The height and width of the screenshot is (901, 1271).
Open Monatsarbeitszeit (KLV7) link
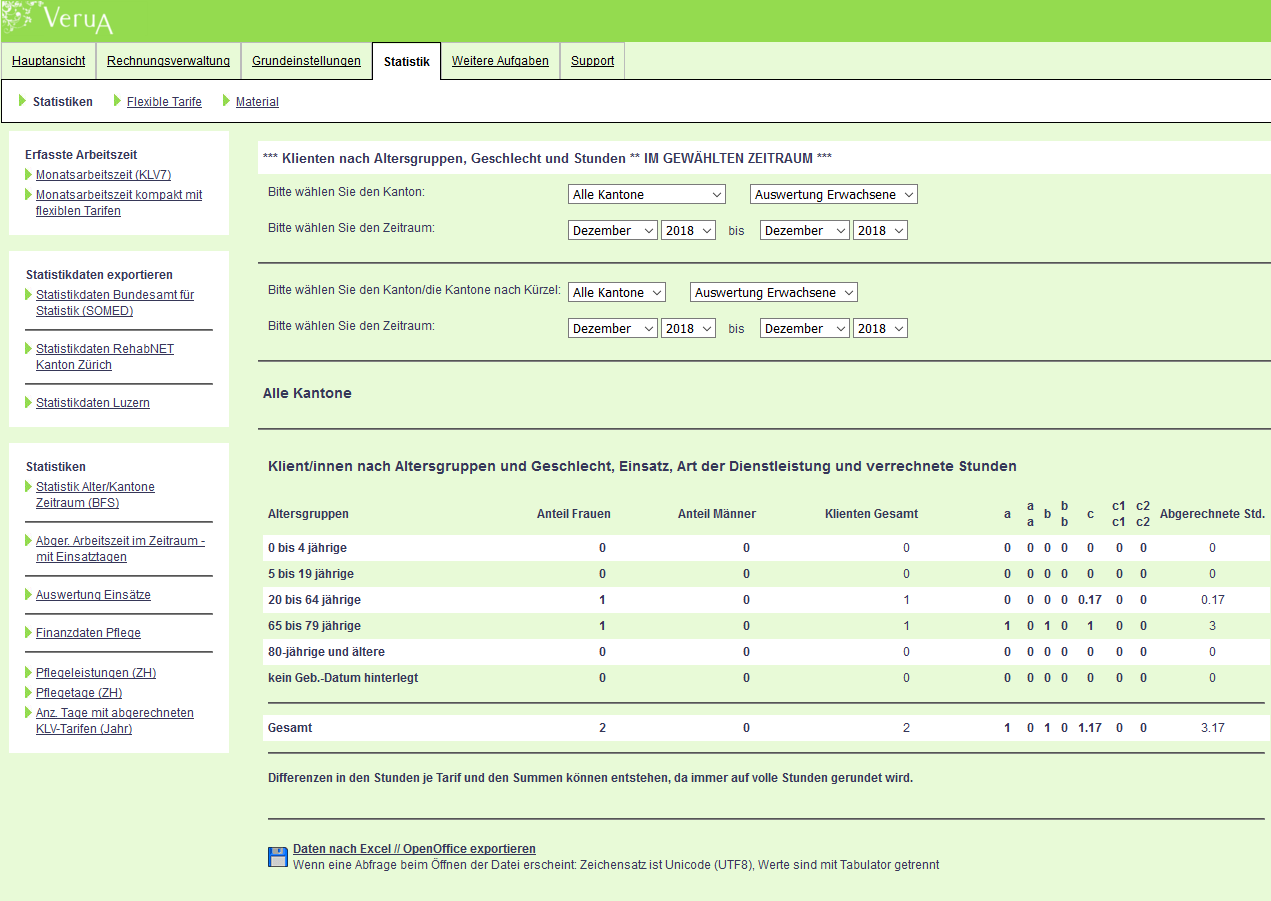[103, 175]
